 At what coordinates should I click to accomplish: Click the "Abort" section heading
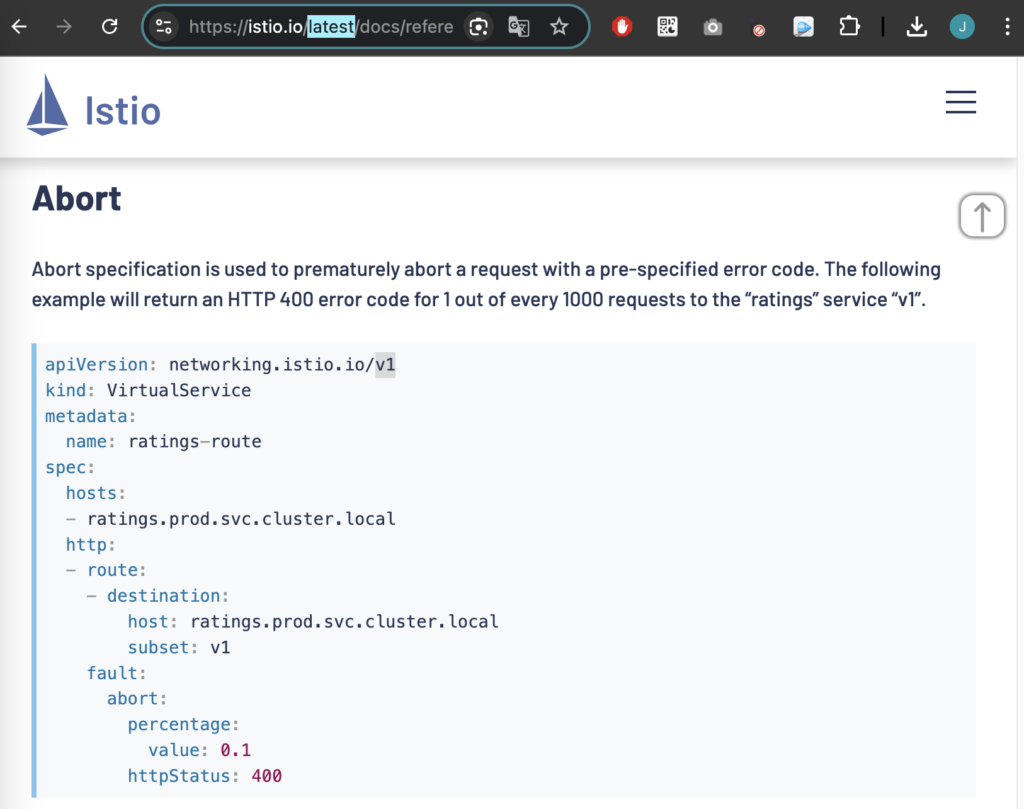pos(76,198)
